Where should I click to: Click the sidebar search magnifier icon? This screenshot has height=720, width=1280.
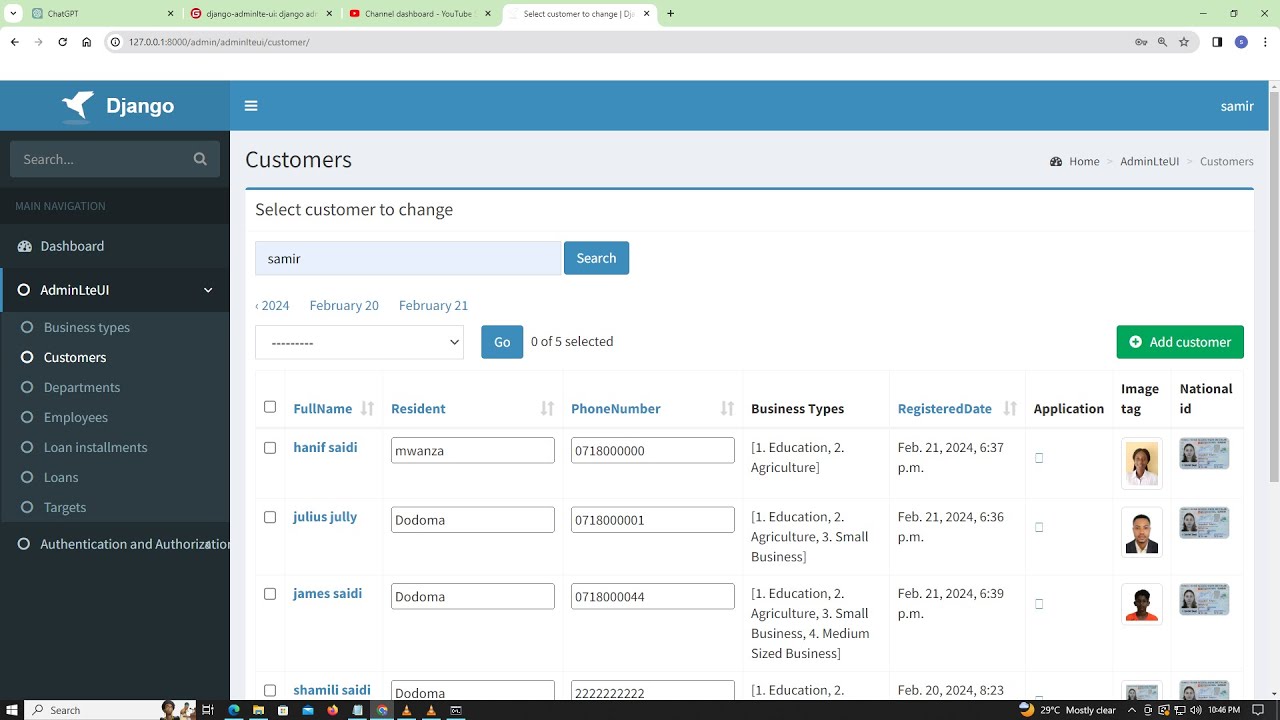click(200, 159)
